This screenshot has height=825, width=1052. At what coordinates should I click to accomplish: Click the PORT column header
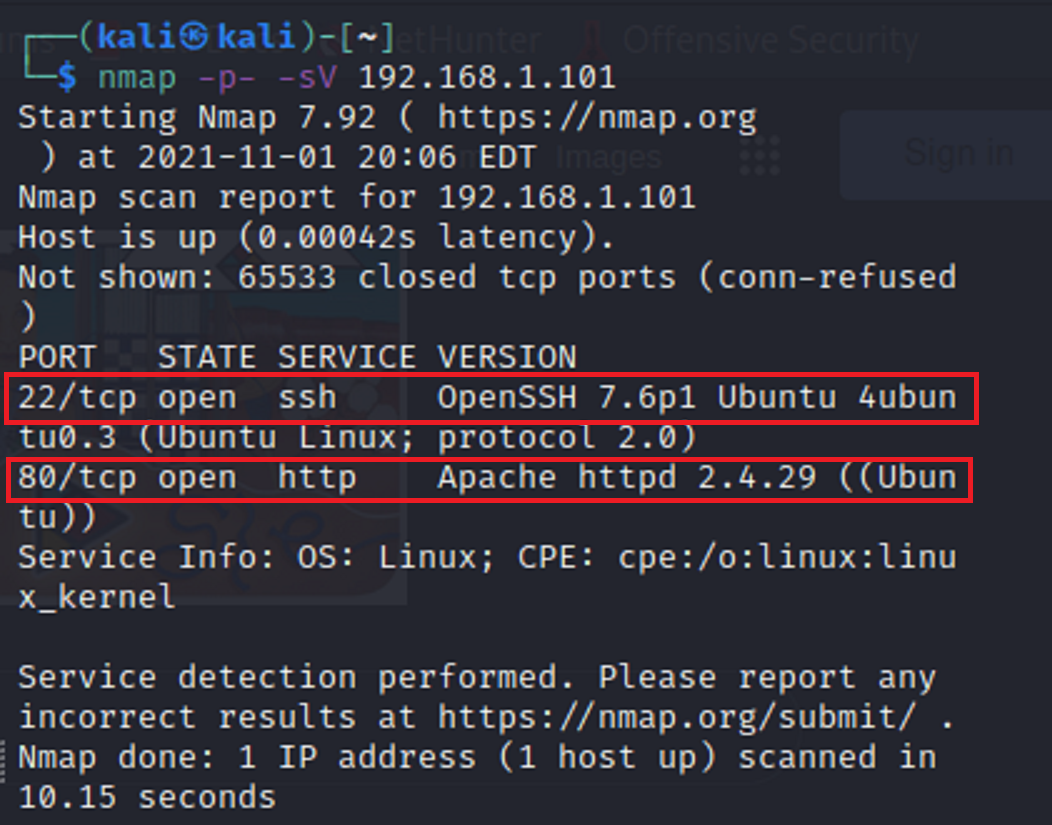click(57, 357)
